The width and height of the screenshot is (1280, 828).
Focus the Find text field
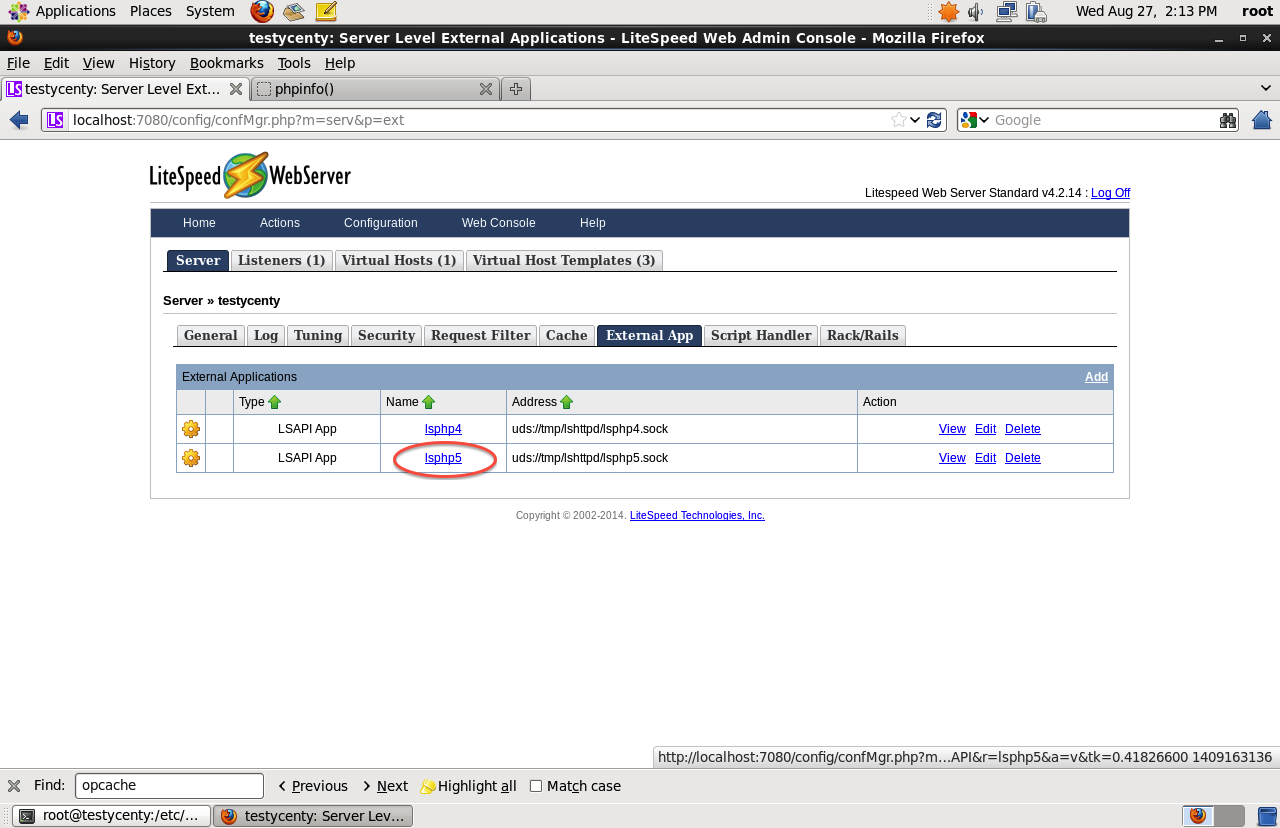pyautogui.click(x=169, y=786)
